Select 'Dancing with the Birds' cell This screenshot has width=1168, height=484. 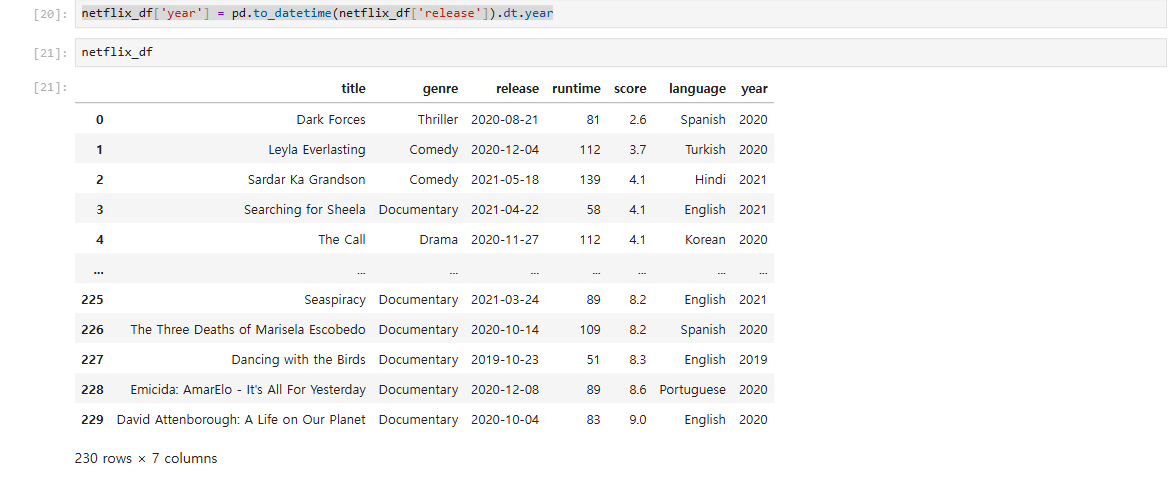(x=299, y=360)
